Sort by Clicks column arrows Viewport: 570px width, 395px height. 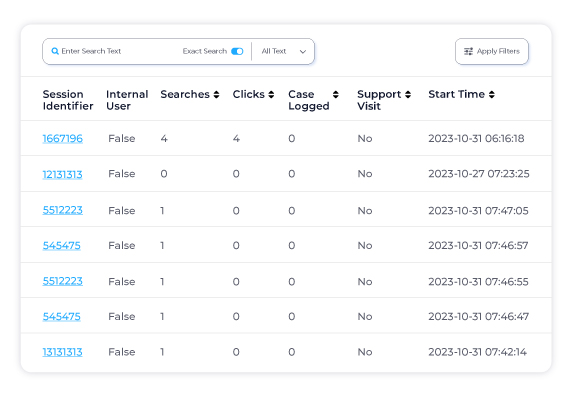pyautogui.click(x=271, y=94)
